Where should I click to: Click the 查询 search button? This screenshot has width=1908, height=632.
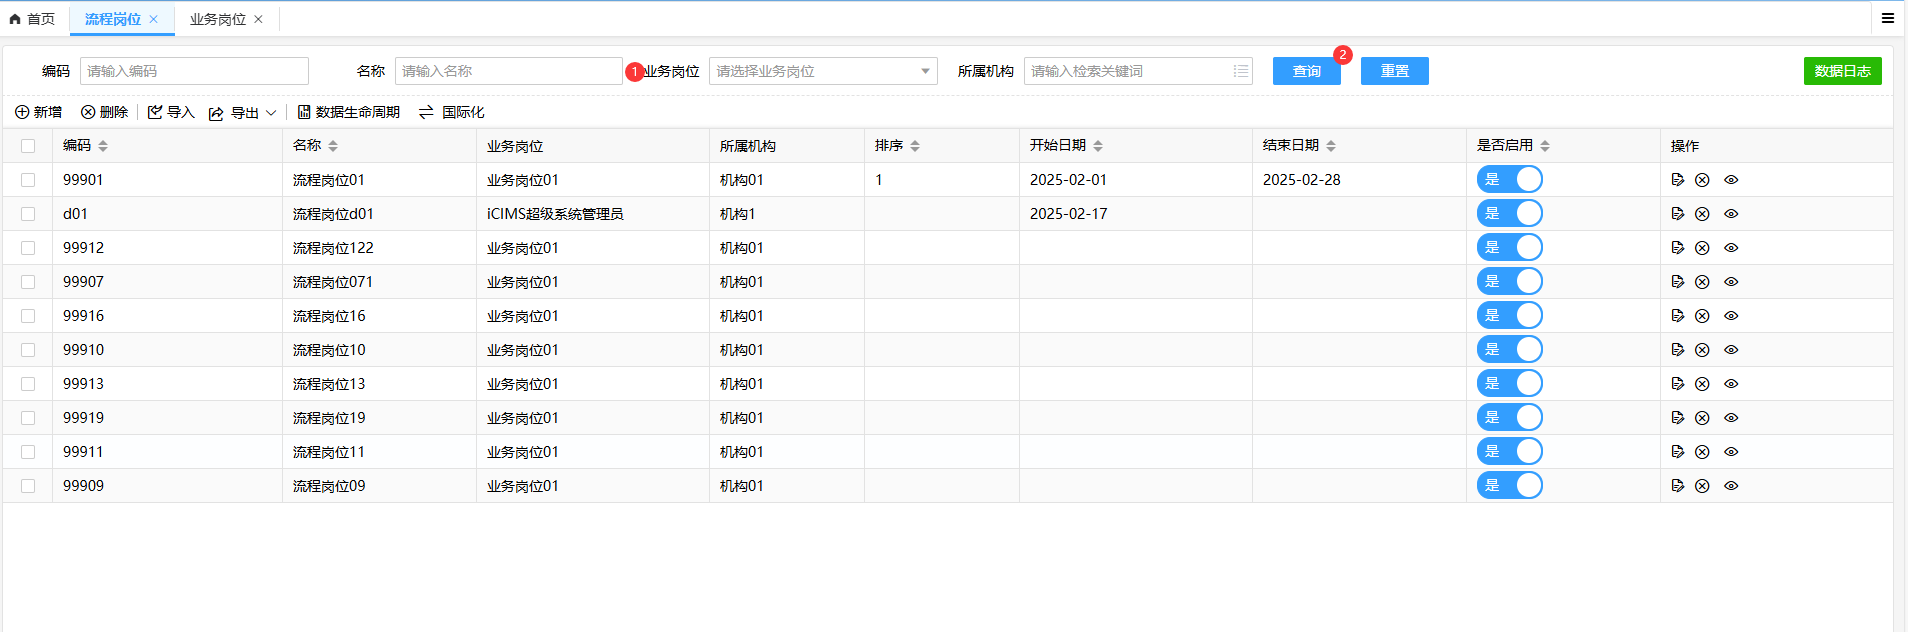pyautogui.click(x=1306, y=71)
